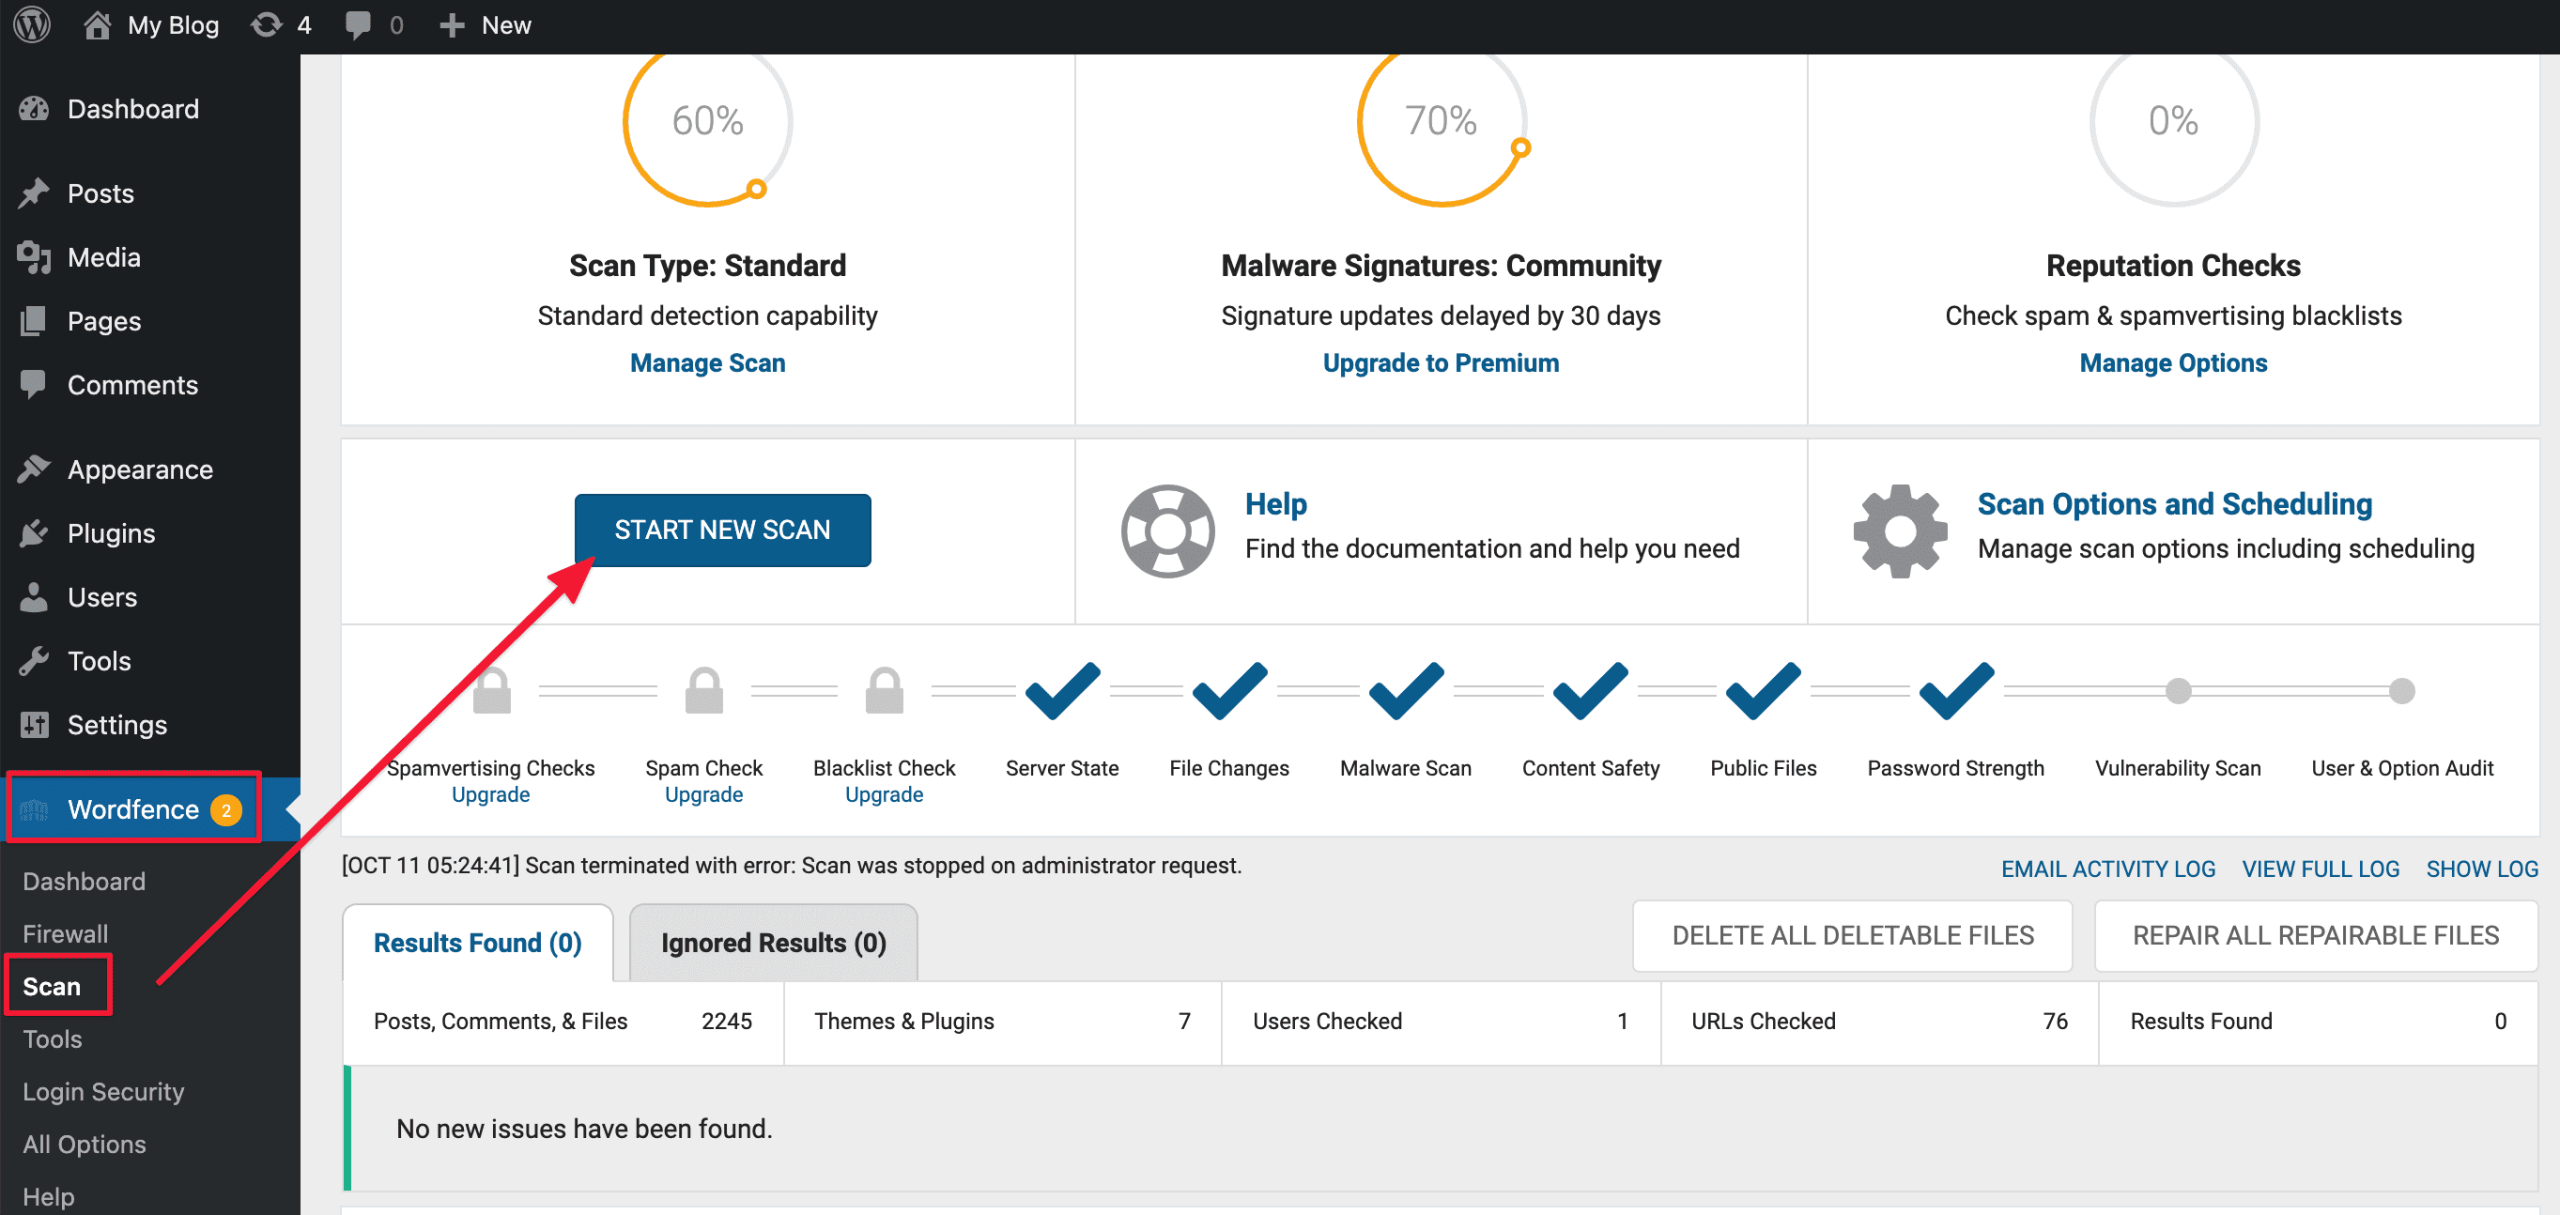Click the Password Strength checkmark icon
This screenshot has height=1215, width=2560.
point(1955,690)
